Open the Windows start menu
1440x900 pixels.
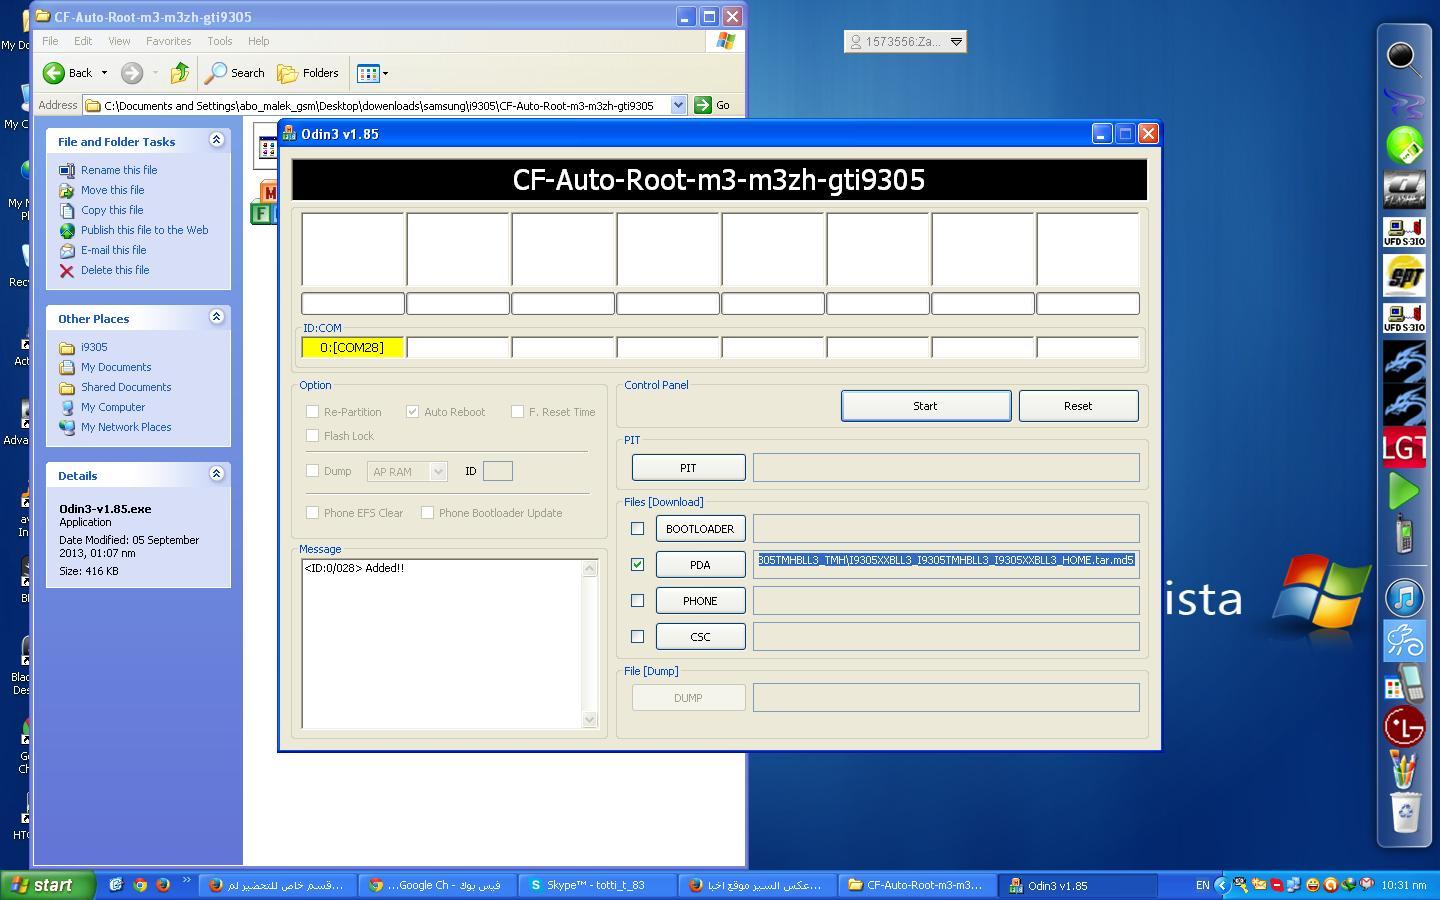[47, 885]
